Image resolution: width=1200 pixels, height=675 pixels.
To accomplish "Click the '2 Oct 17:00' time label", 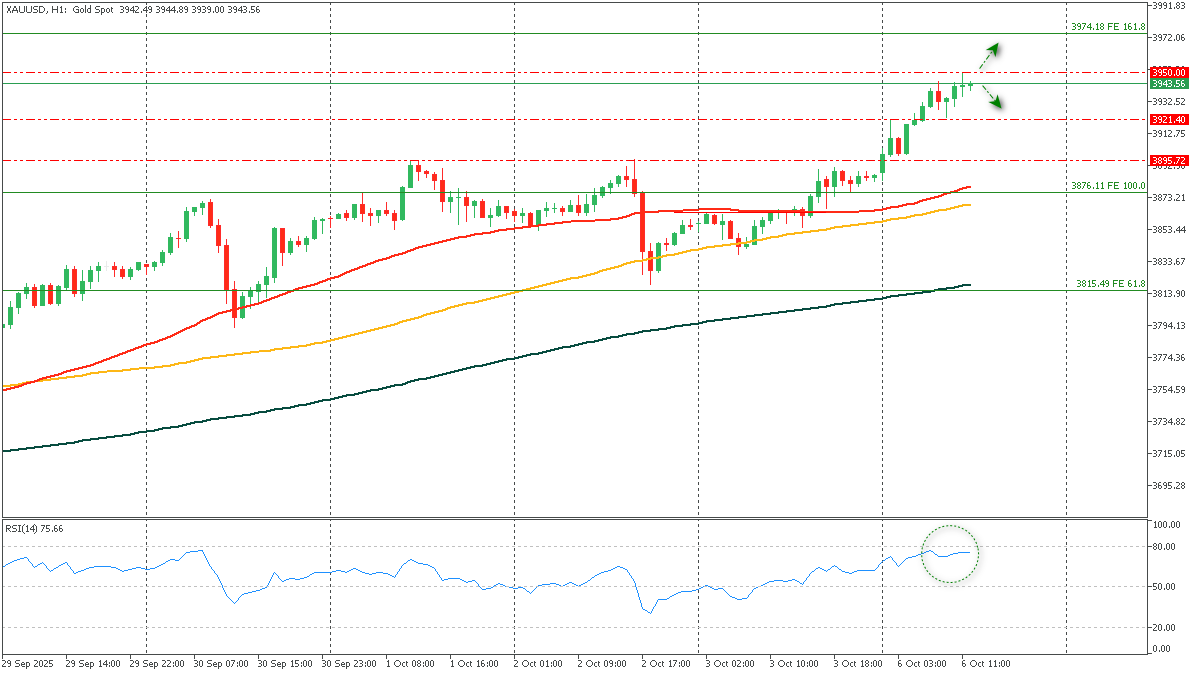I will tap(665, 663).
